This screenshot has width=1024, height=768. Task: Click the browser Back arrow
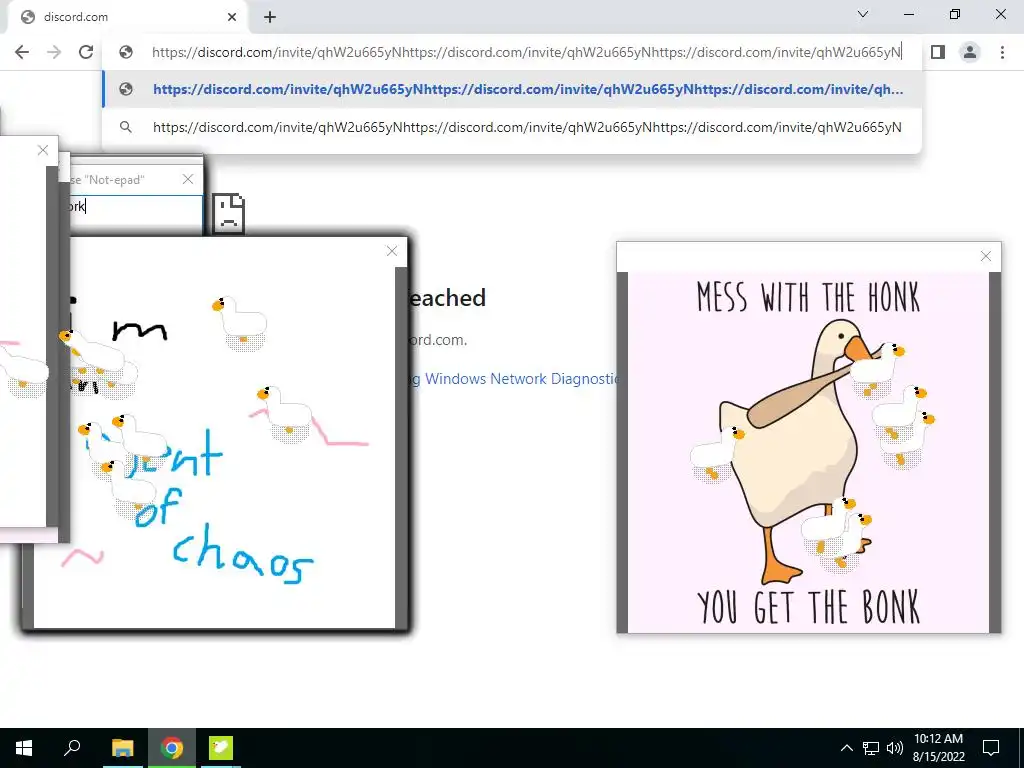click(x=22, y=52)
